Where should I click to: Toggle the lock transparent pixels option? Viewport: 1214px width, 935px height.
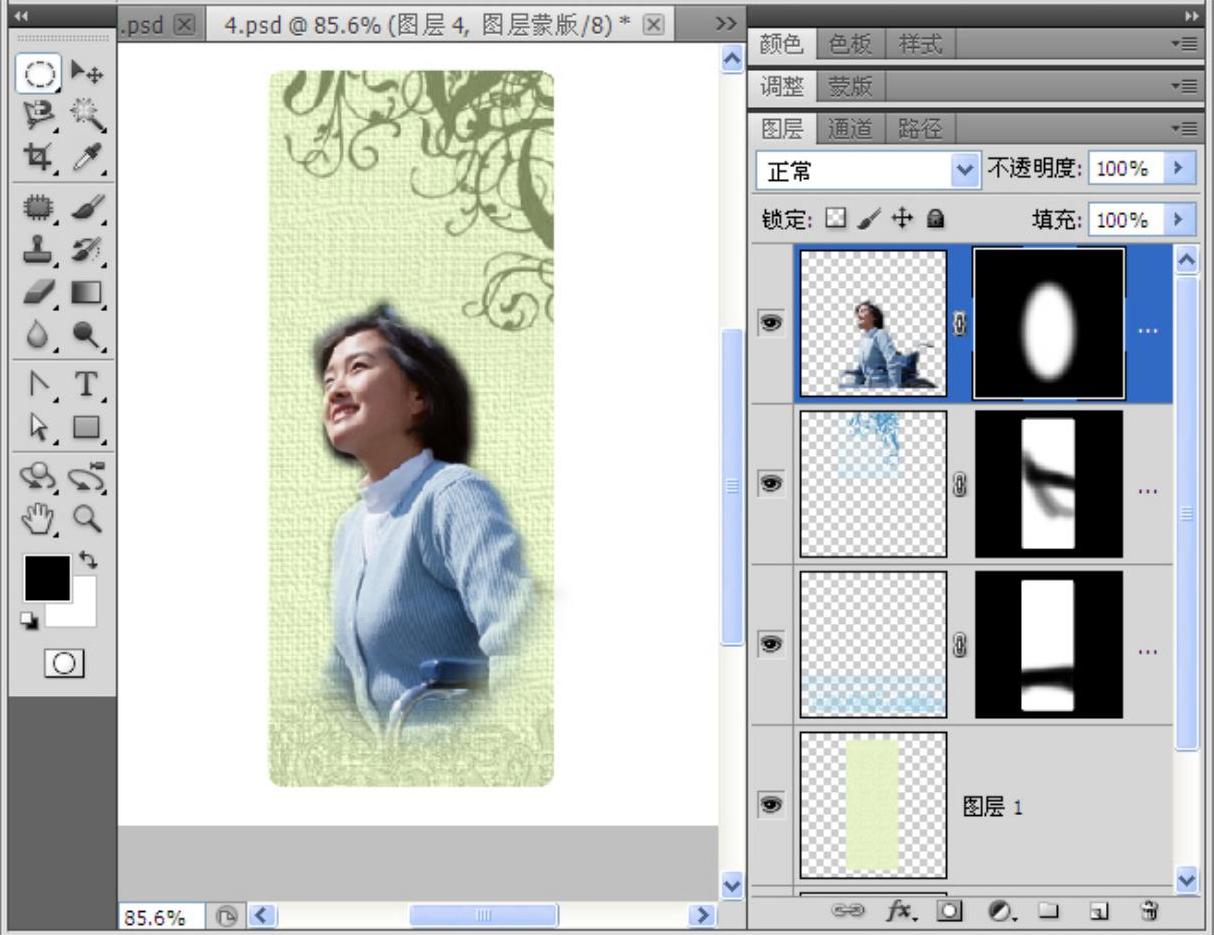point(835,219)
